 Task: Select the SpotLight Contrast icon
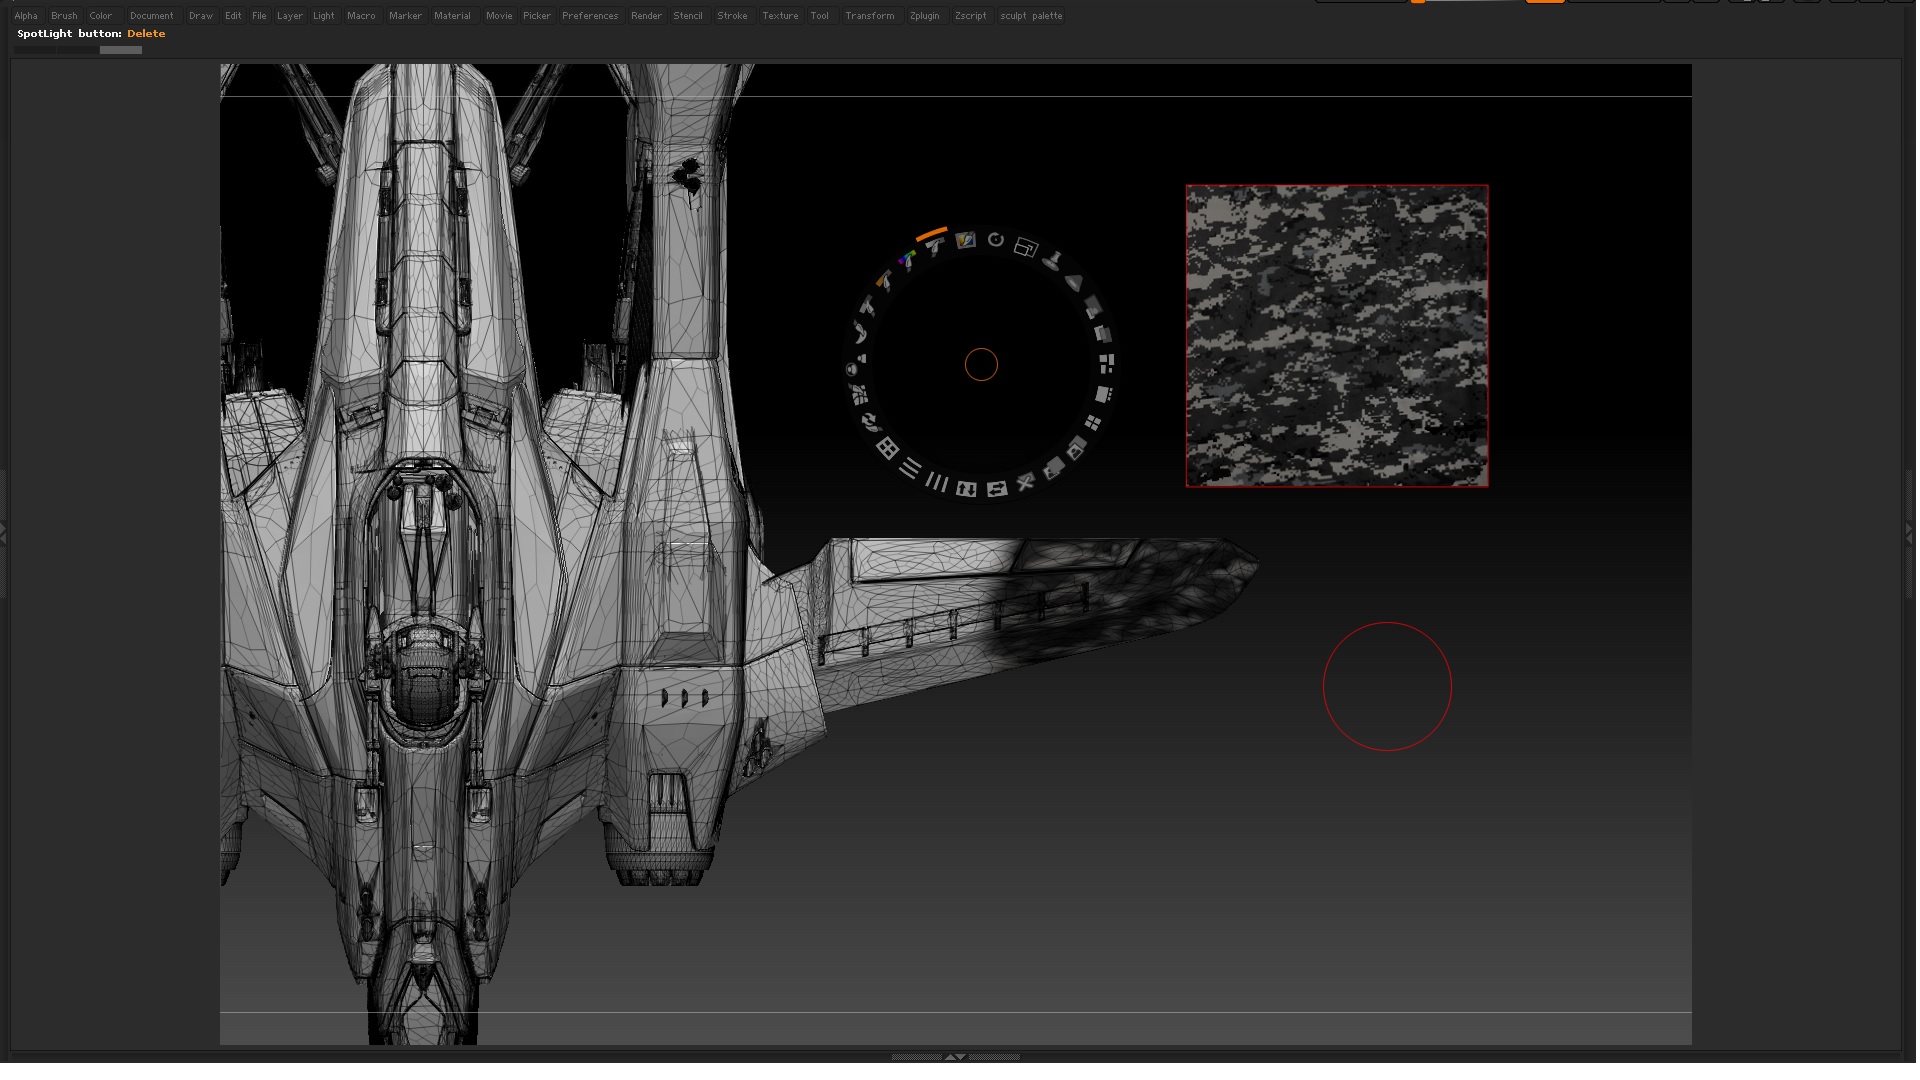(x=868, y=305)
